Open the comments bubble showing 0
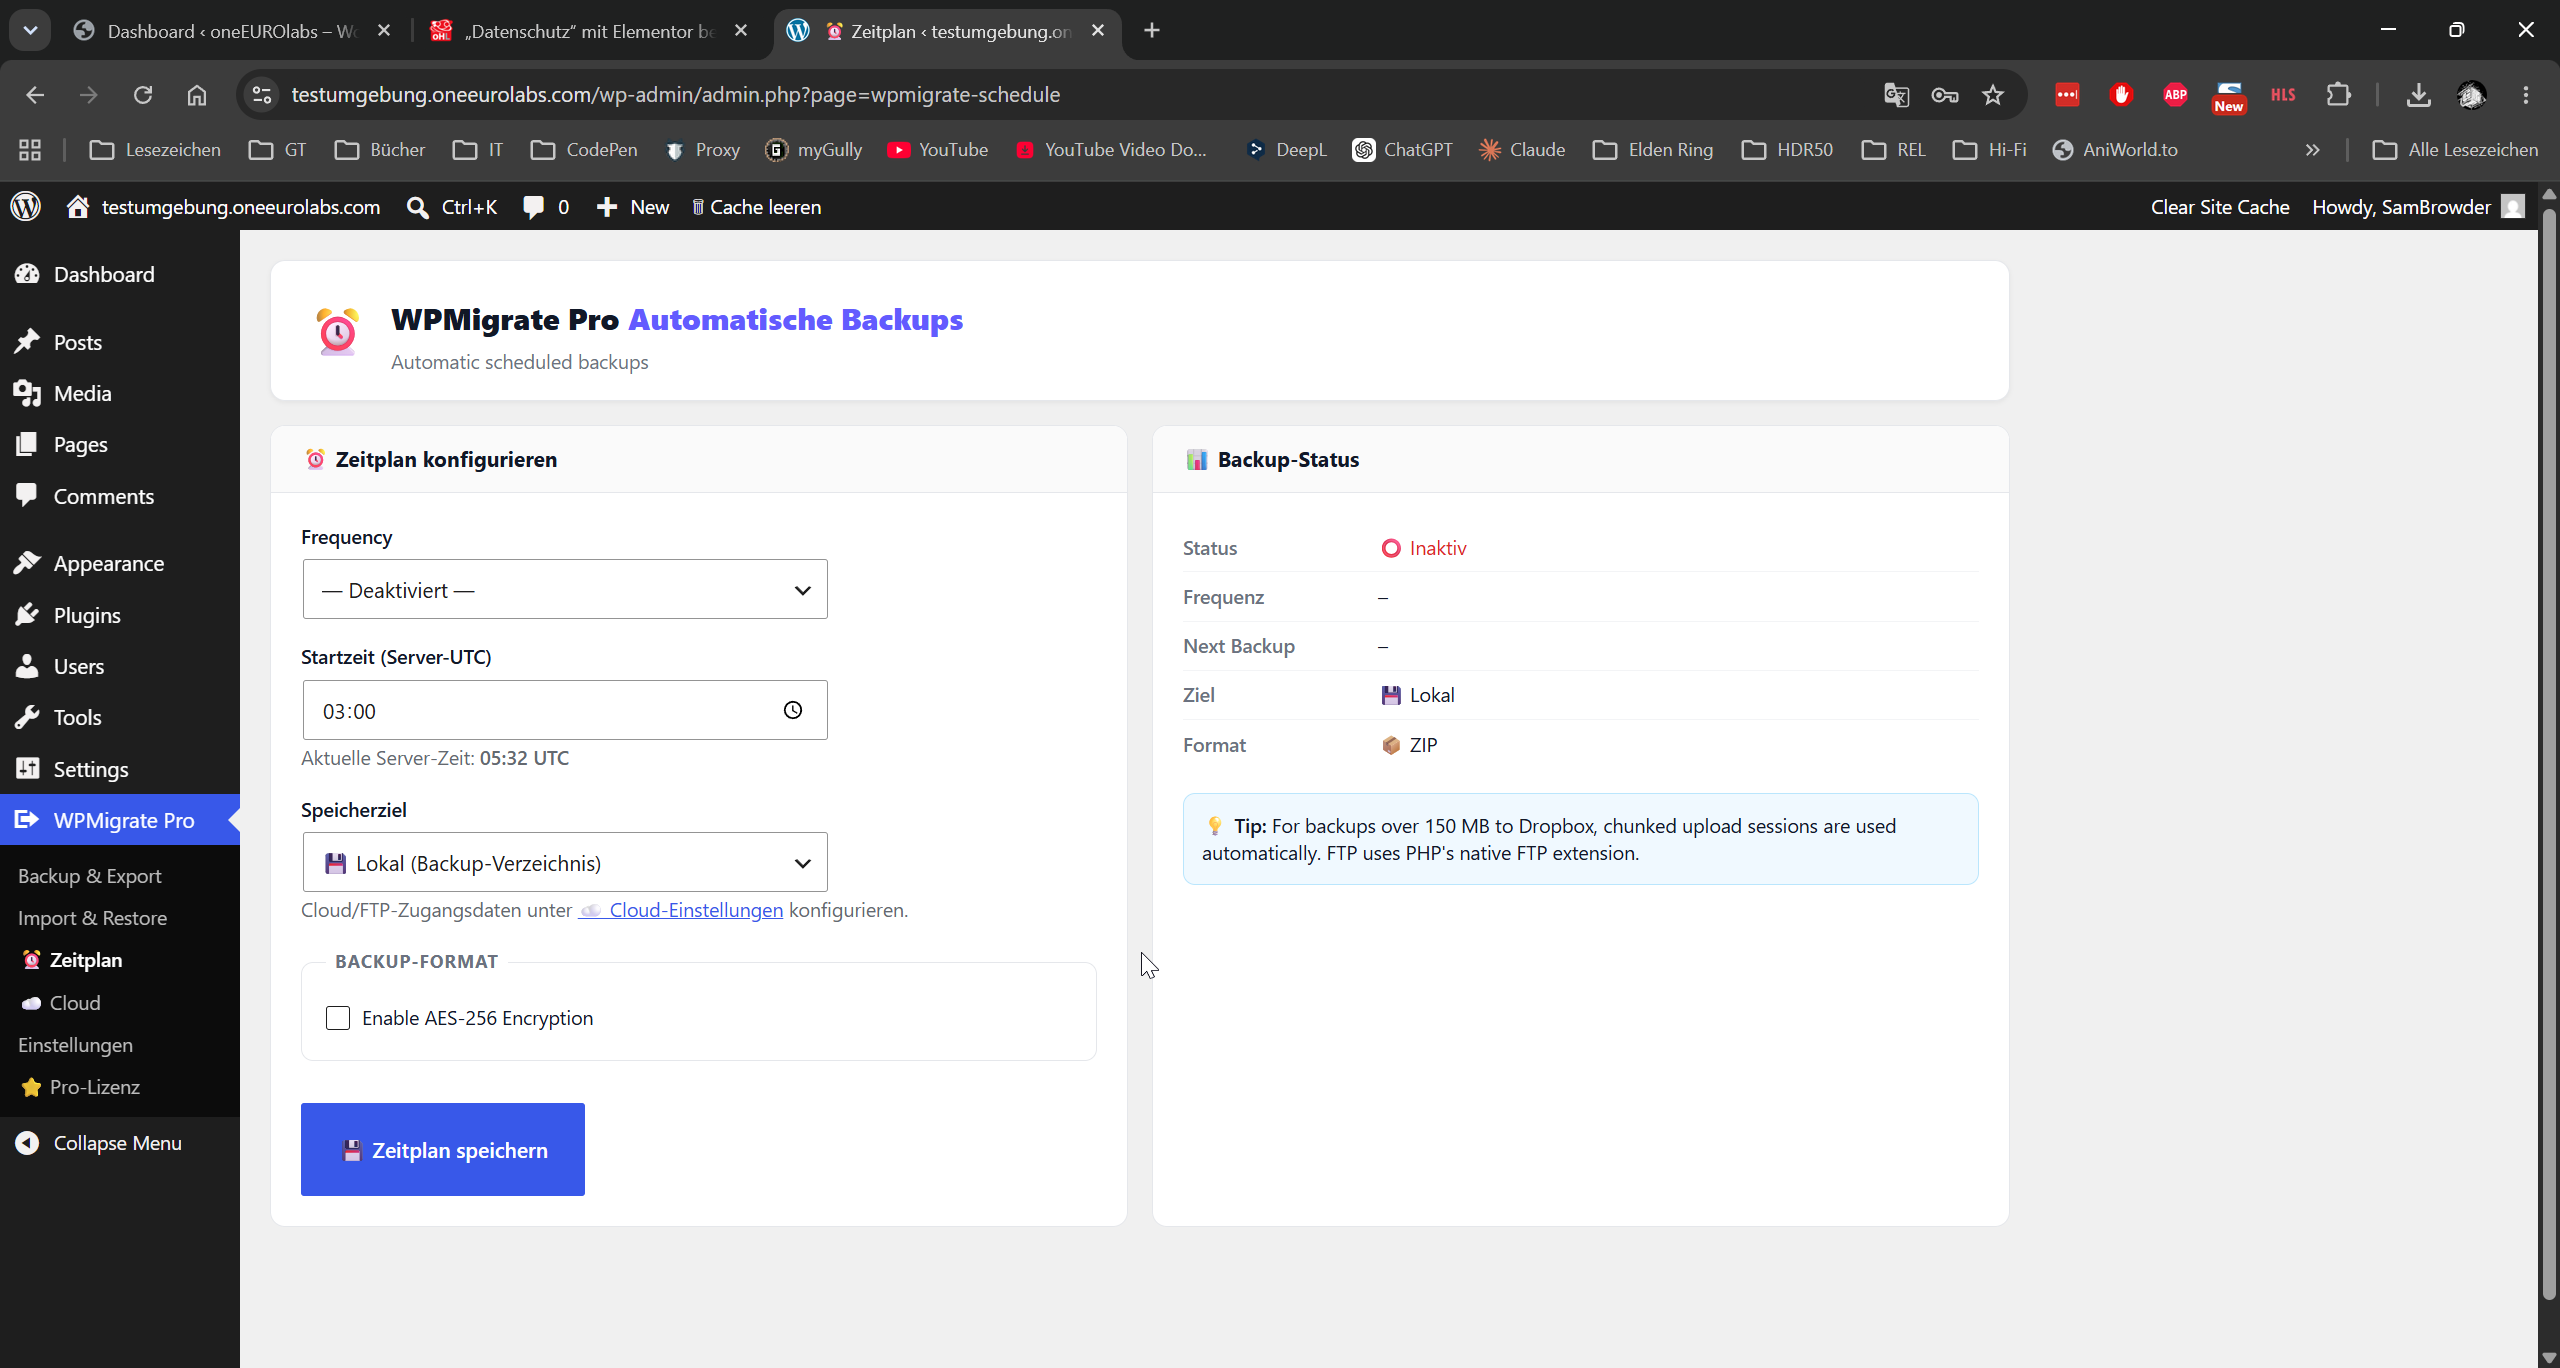The width and height of the screenshot is (2560, 1368). [x=546, y=207]
